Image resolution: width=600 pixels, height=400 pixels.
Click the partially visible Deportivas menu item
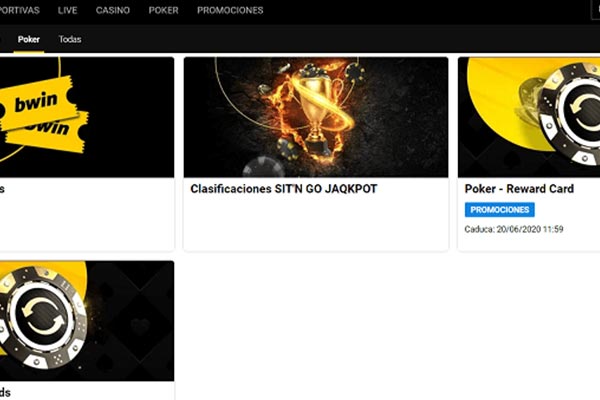pyautogui.click(x=19, y=10)
